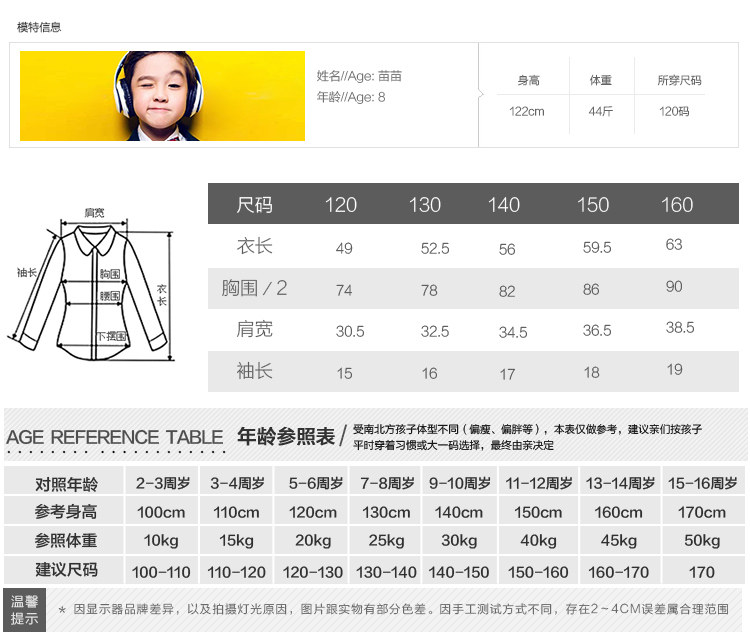Select the 袖长 row label in table

[x=254, y=371]
